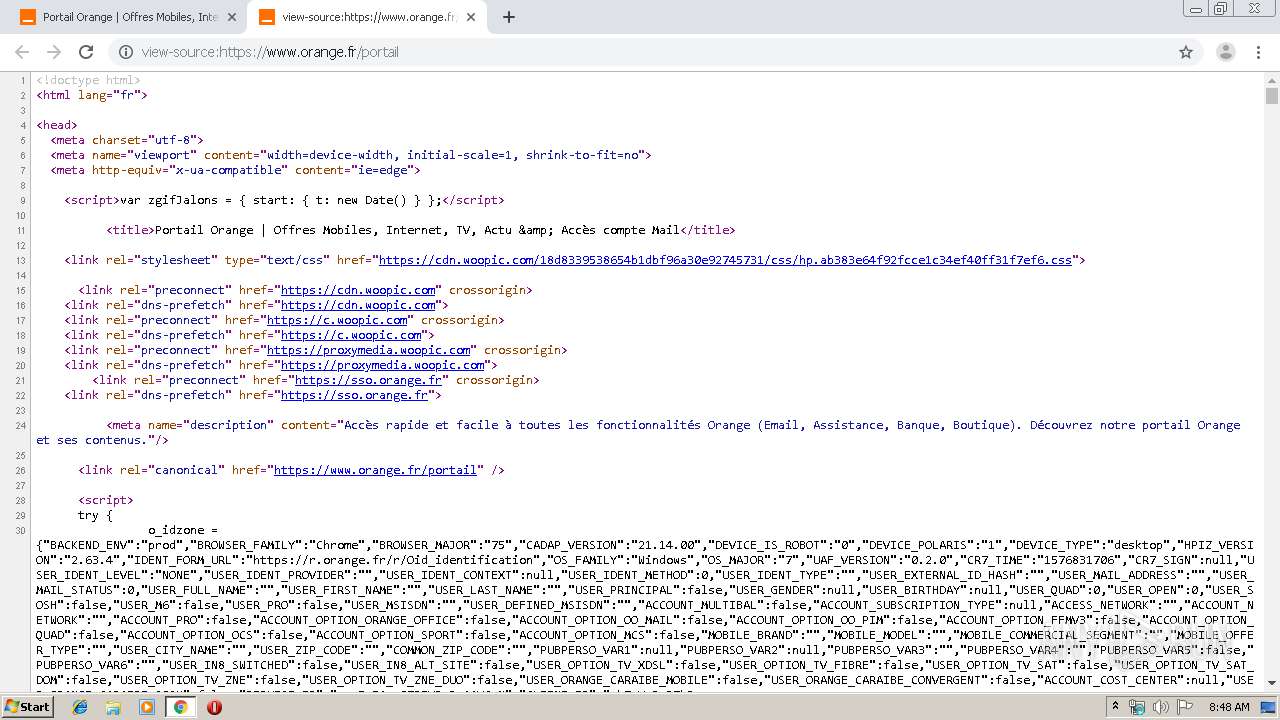View site information icon in address bar
The image size is (1280, 720).
[126, 52]
